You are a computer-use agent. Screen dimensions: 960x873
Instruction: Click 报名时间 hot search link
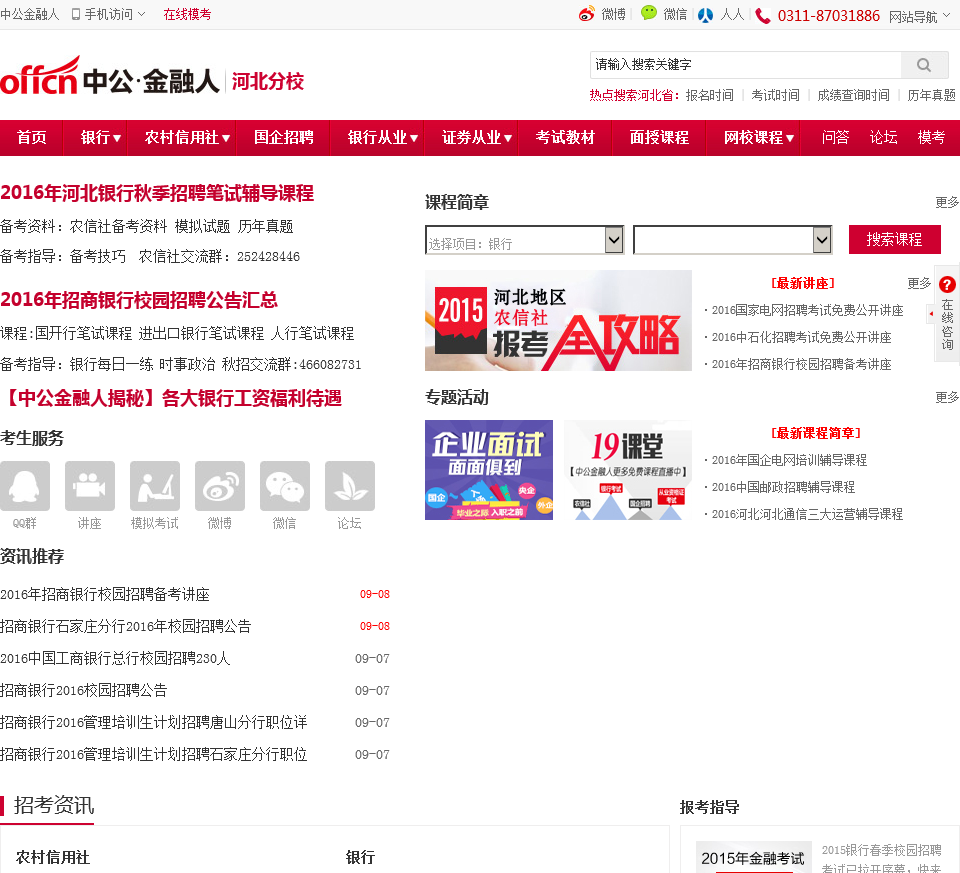pos(710,96)
